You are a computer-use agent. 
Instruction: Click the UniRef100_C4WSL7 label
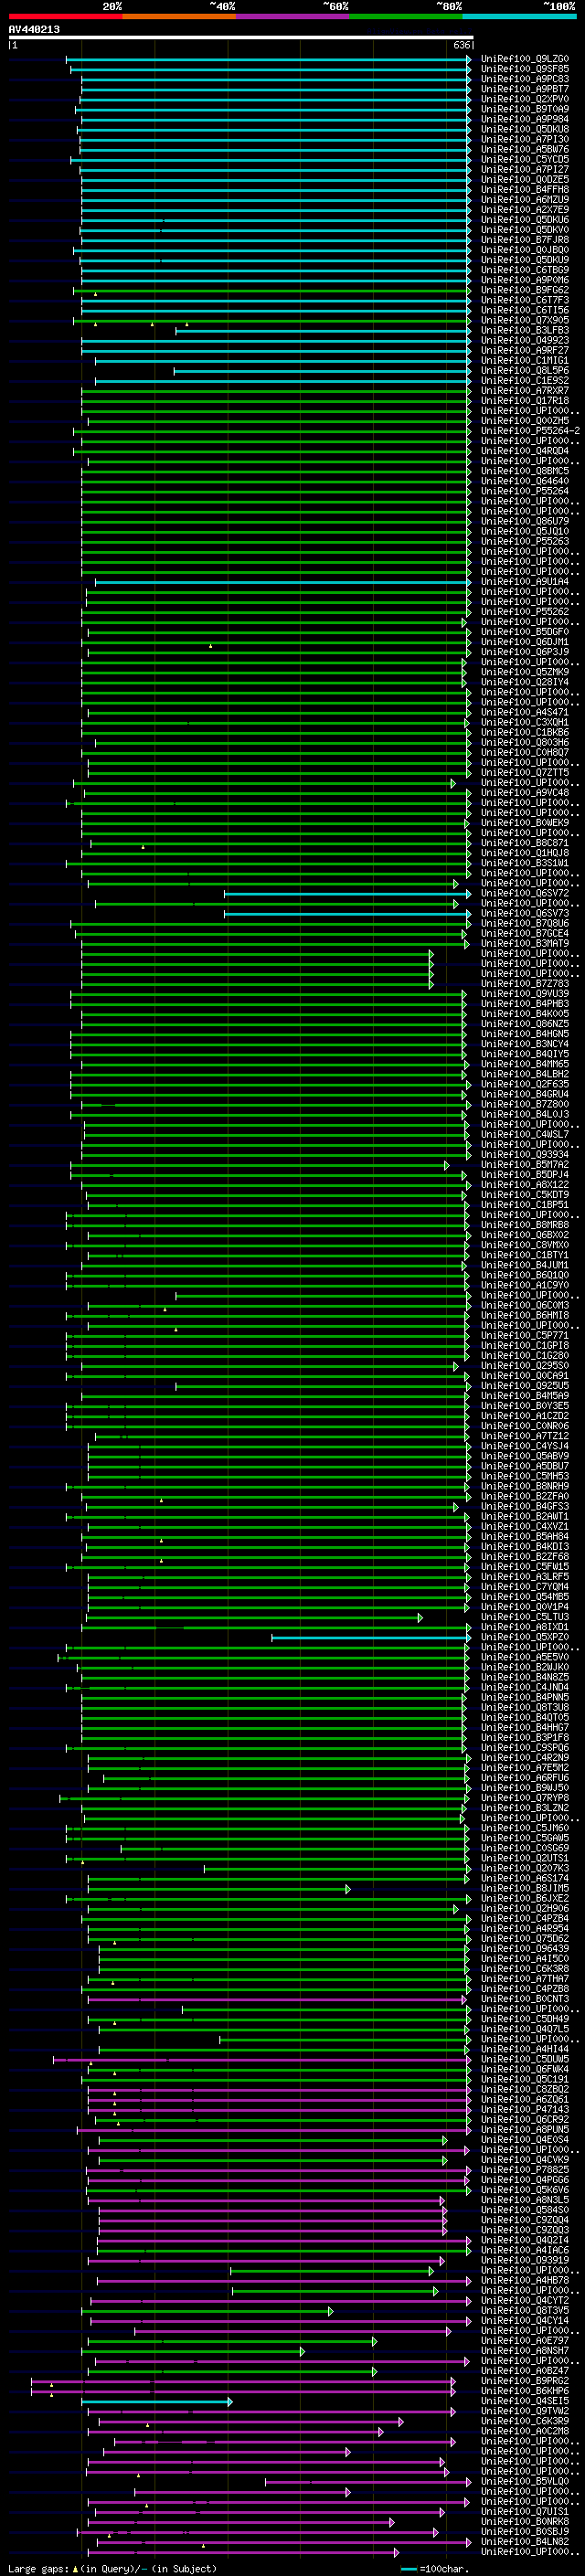pyautogui.click(x=525, y=1134)
